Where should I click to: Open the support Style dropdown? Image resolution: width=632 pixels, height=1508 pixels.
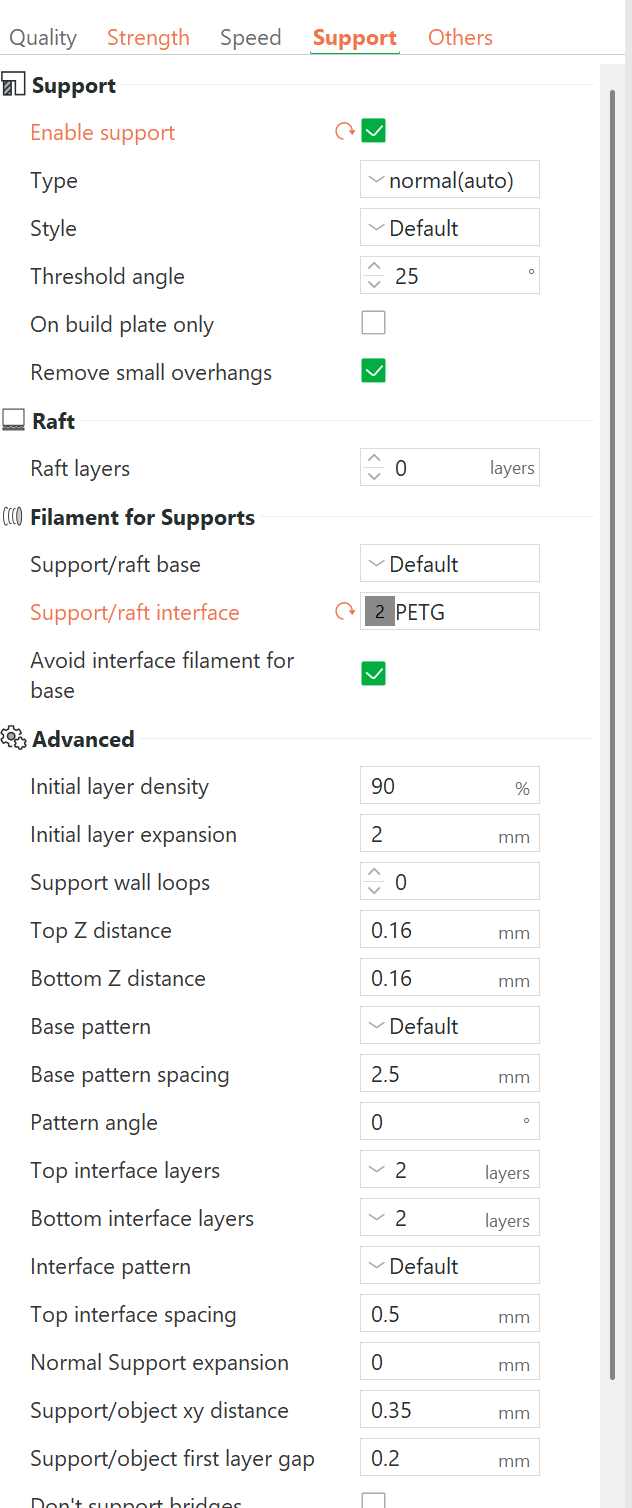tap(450, 228)
